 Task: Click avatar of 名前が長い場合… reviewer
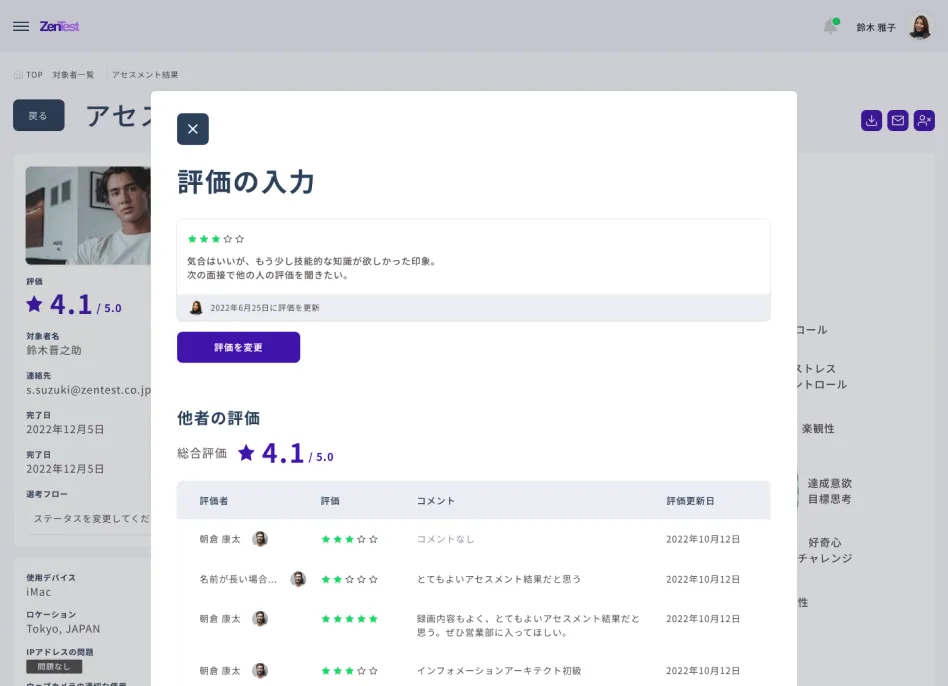point(298,579)
